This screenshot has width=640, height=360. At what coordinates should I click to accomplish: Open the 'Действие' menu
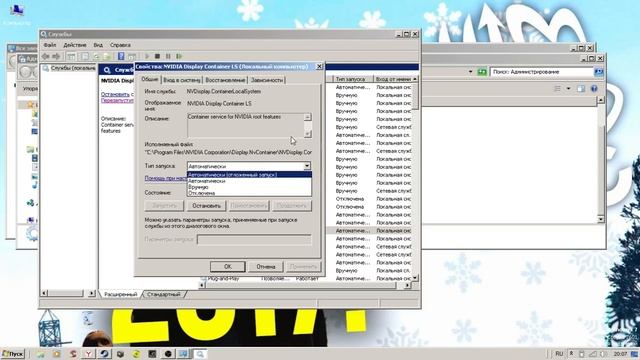tap(75, 45)
